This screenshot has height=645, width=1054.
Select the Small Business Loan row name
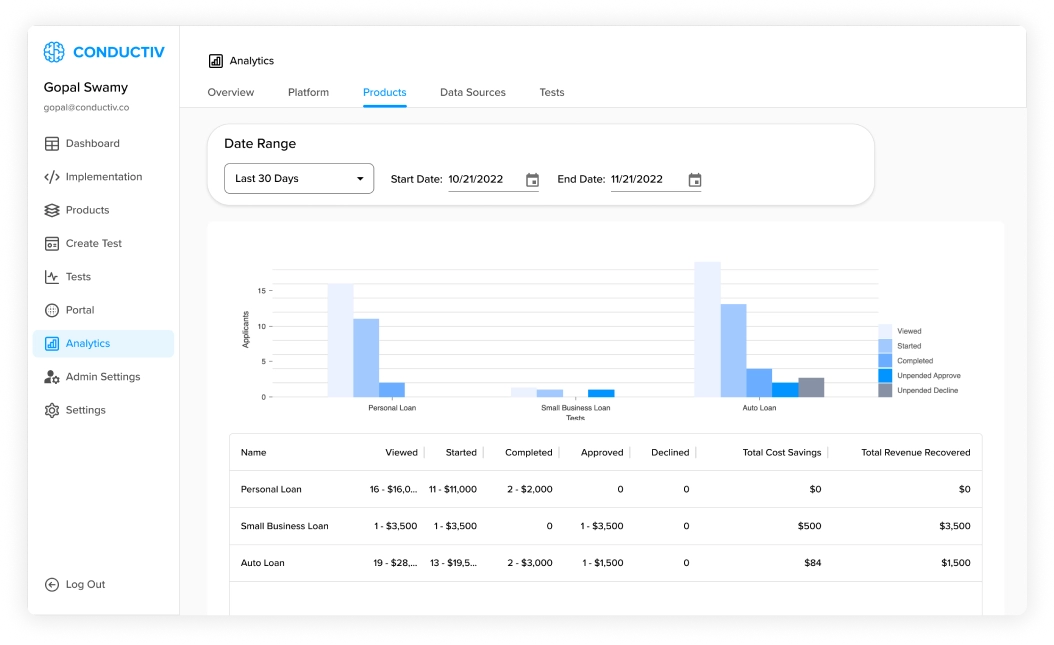pos(284,527)
